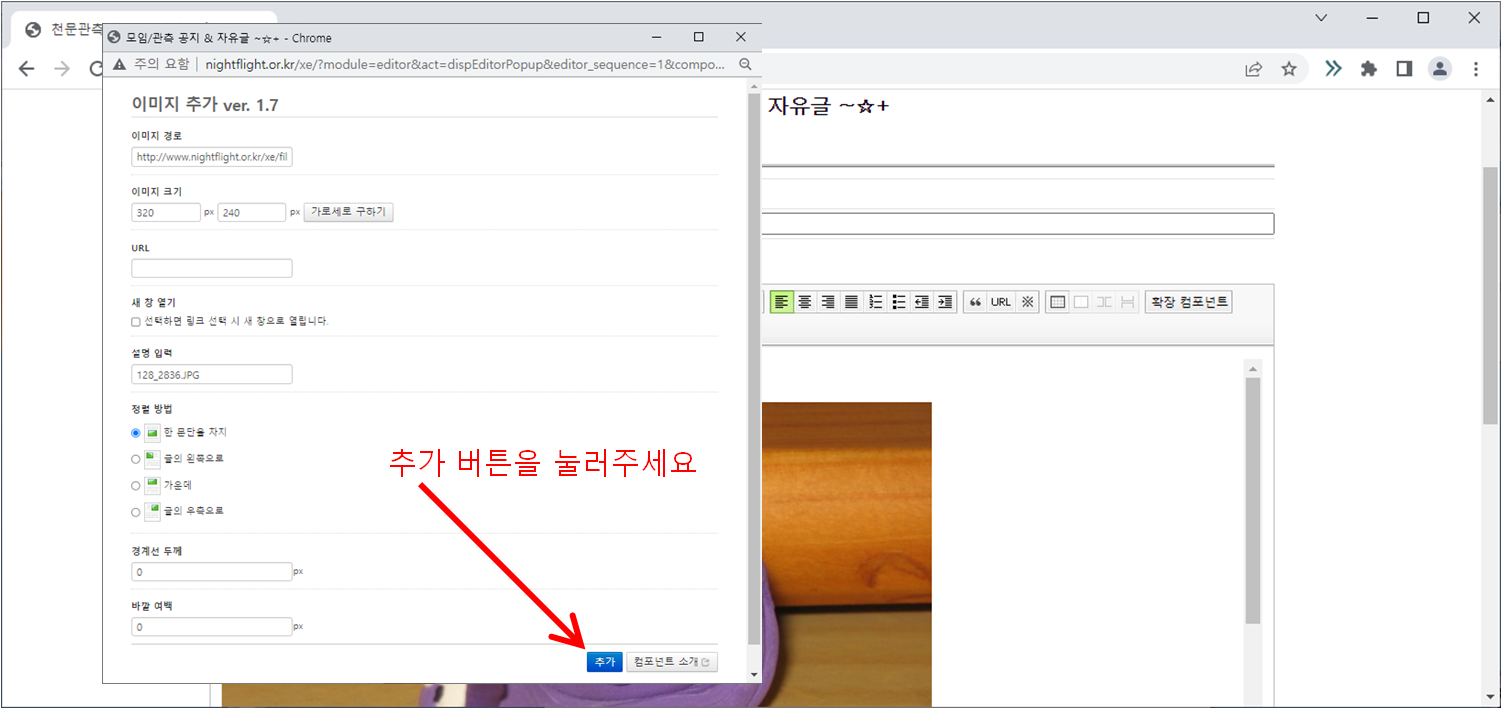Open the tab search chevron in title bar
Image resolution: width=1502 pixels, height=709 pixels.
point(1321,18)
